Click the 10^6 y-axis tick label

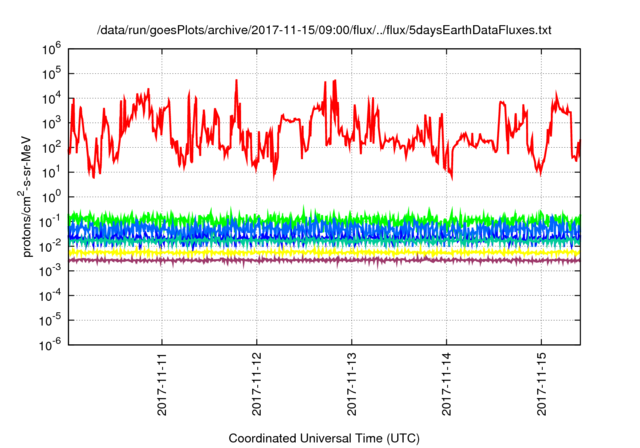point(51,49)
